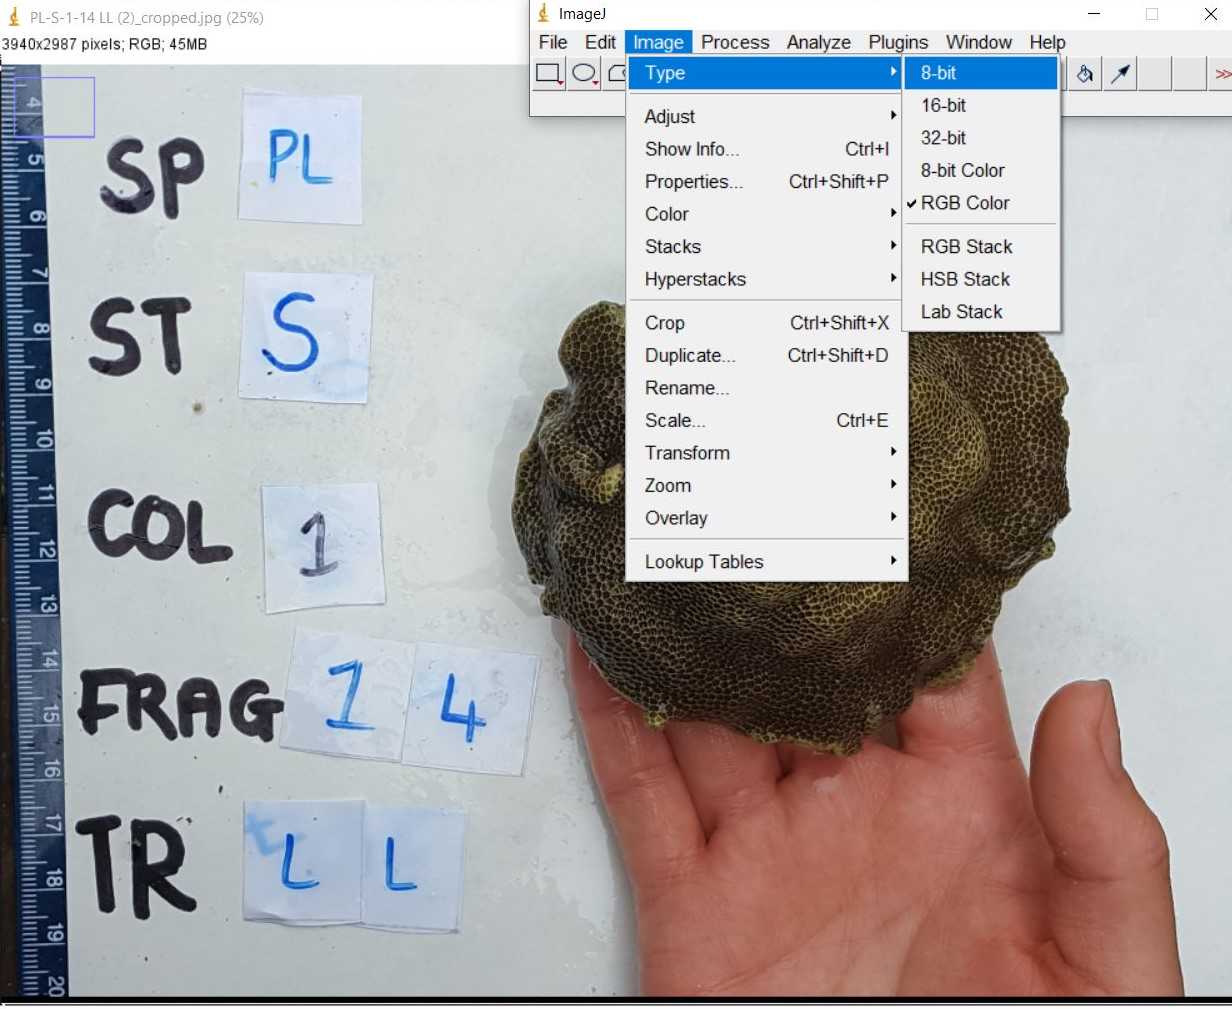
Task: Expand the Color submenu
Action: pyautogui.click(x=766, y=214)
